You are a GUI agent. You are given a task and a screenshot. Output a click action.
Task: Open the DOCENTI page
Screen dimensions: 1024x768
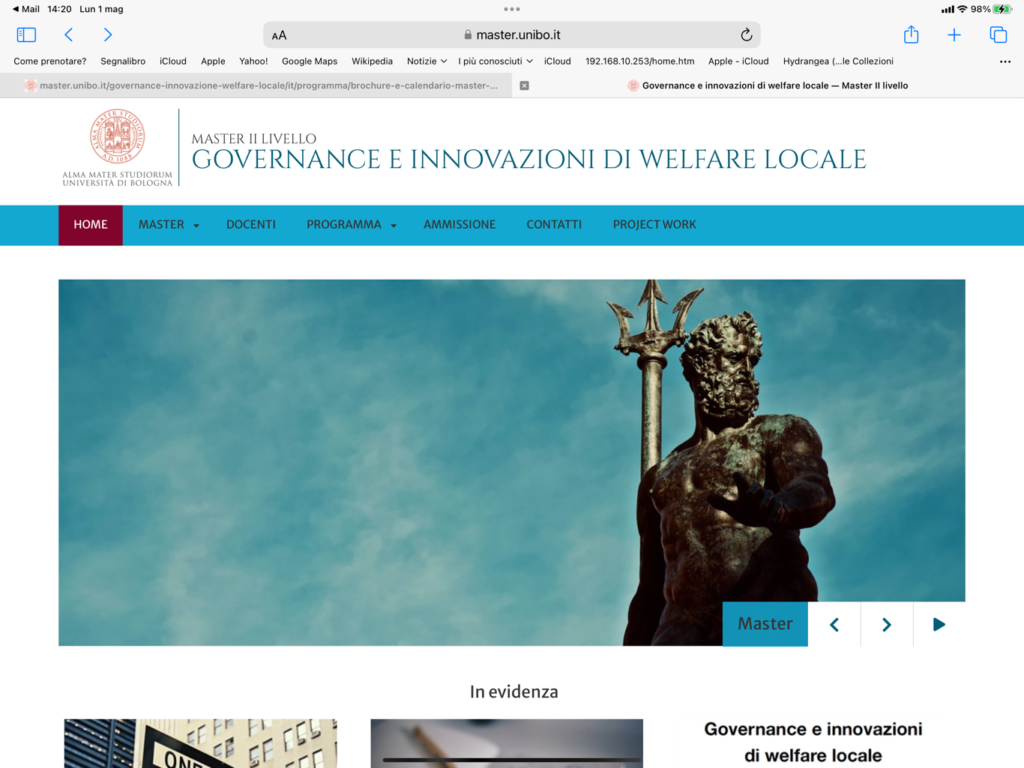pyautogui.click(x=251, y=225)
